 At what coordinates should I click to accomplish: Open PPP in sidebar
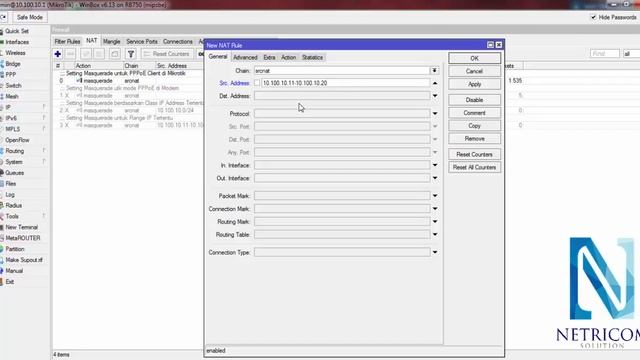pos(11,75)
